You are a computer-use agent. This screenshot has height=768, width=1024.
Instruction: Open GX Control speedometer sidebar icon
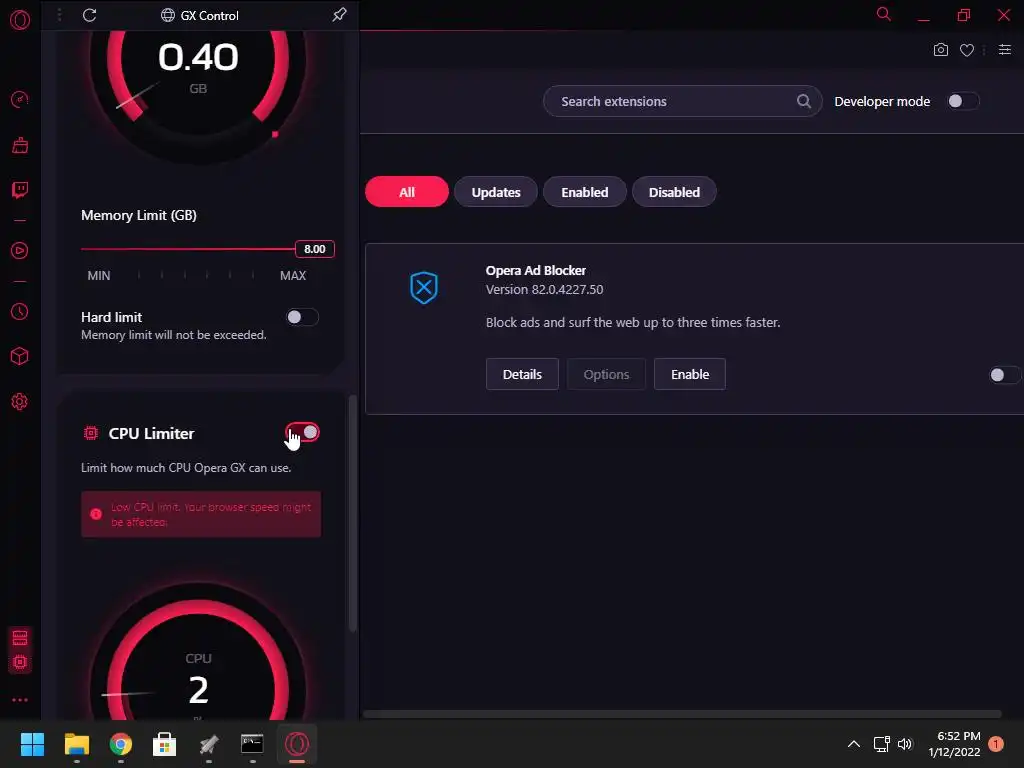tap(20, 99)
